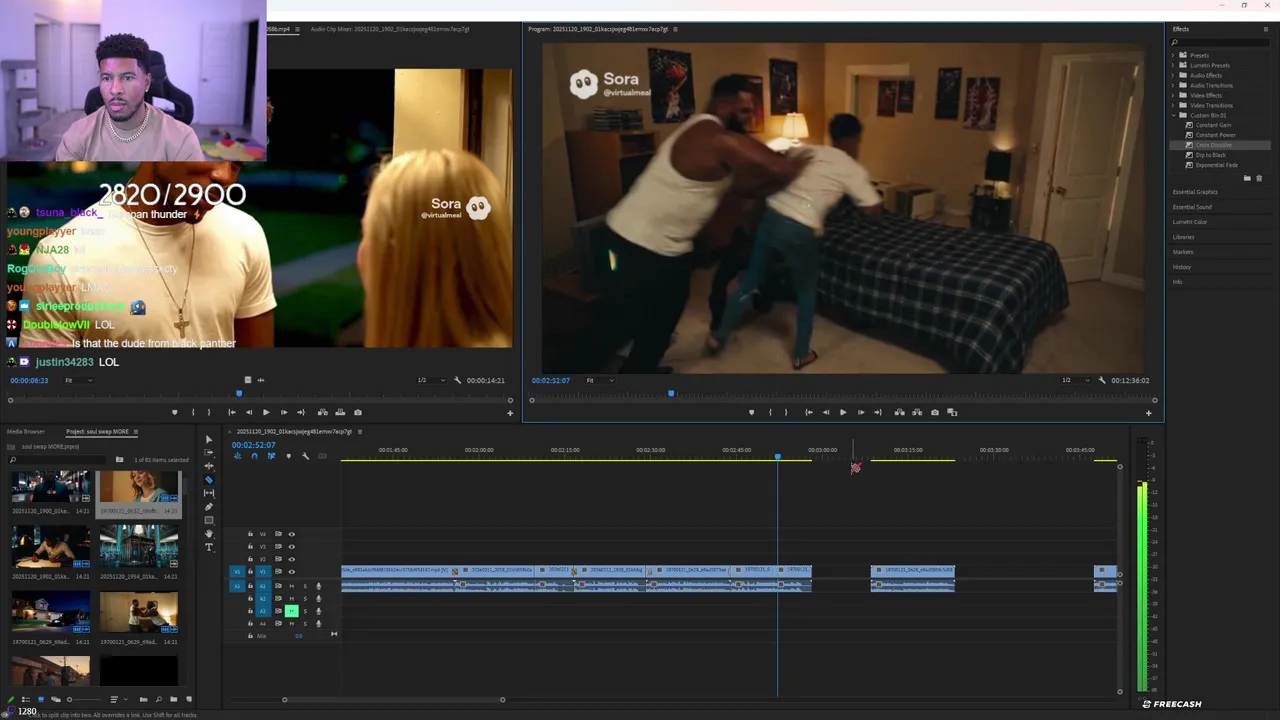Delete custom item trash icon in Effects
The height and width of the screenshot is (720, 1280).
[x=1259, y=178]
